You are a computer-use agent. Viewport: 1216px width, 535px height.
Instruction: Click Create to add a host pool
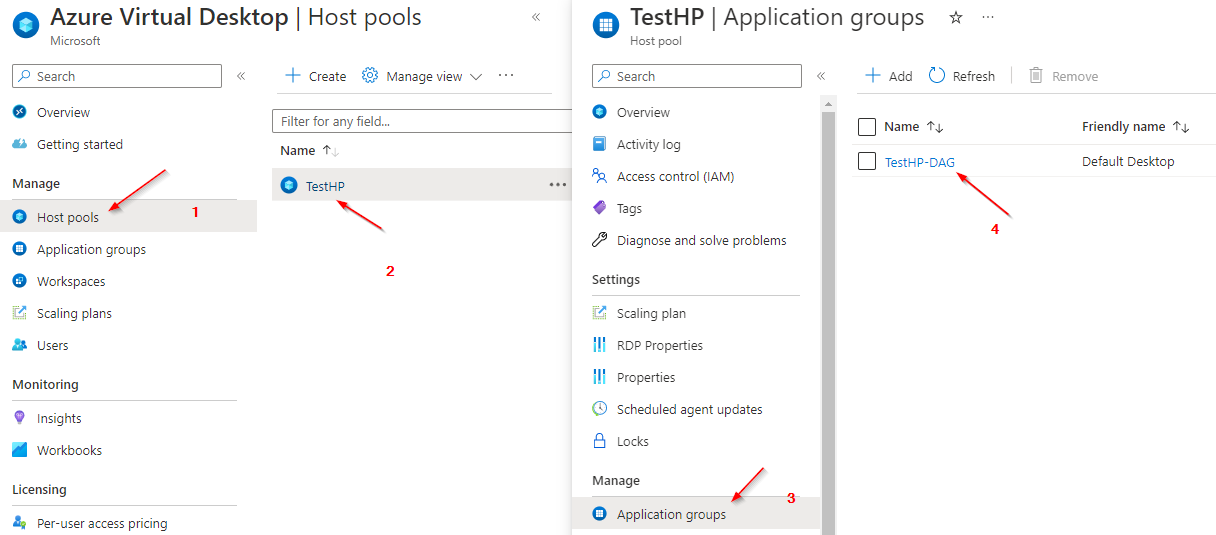pos(316,76)
